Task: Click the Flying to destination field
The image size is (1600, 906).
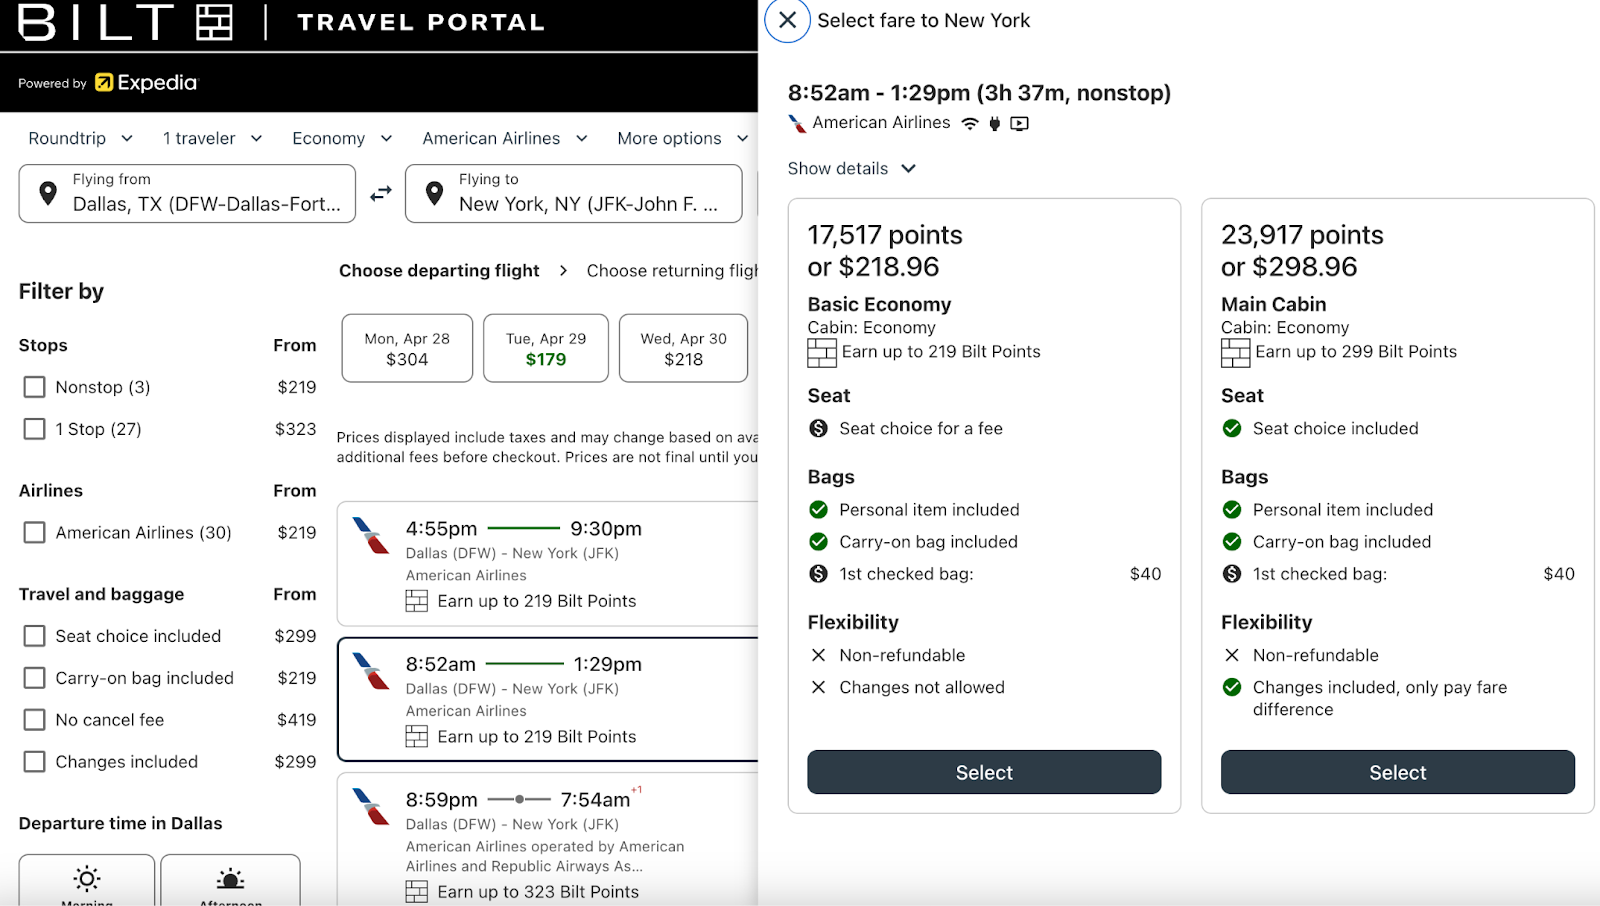Action: [574, 193]
